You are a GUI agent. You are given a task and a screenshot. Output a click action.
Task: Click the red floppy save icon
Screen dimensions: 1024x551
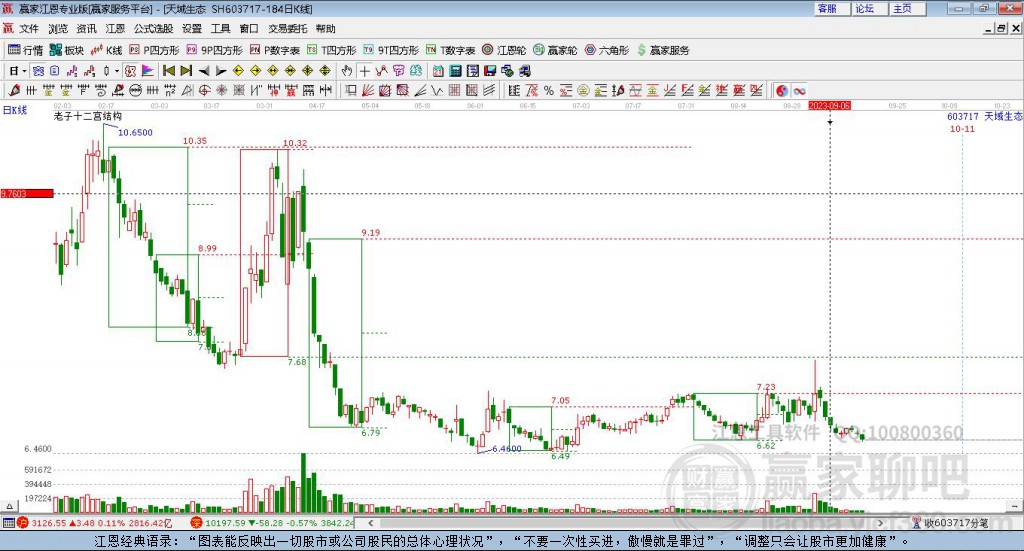click(489, 71)
